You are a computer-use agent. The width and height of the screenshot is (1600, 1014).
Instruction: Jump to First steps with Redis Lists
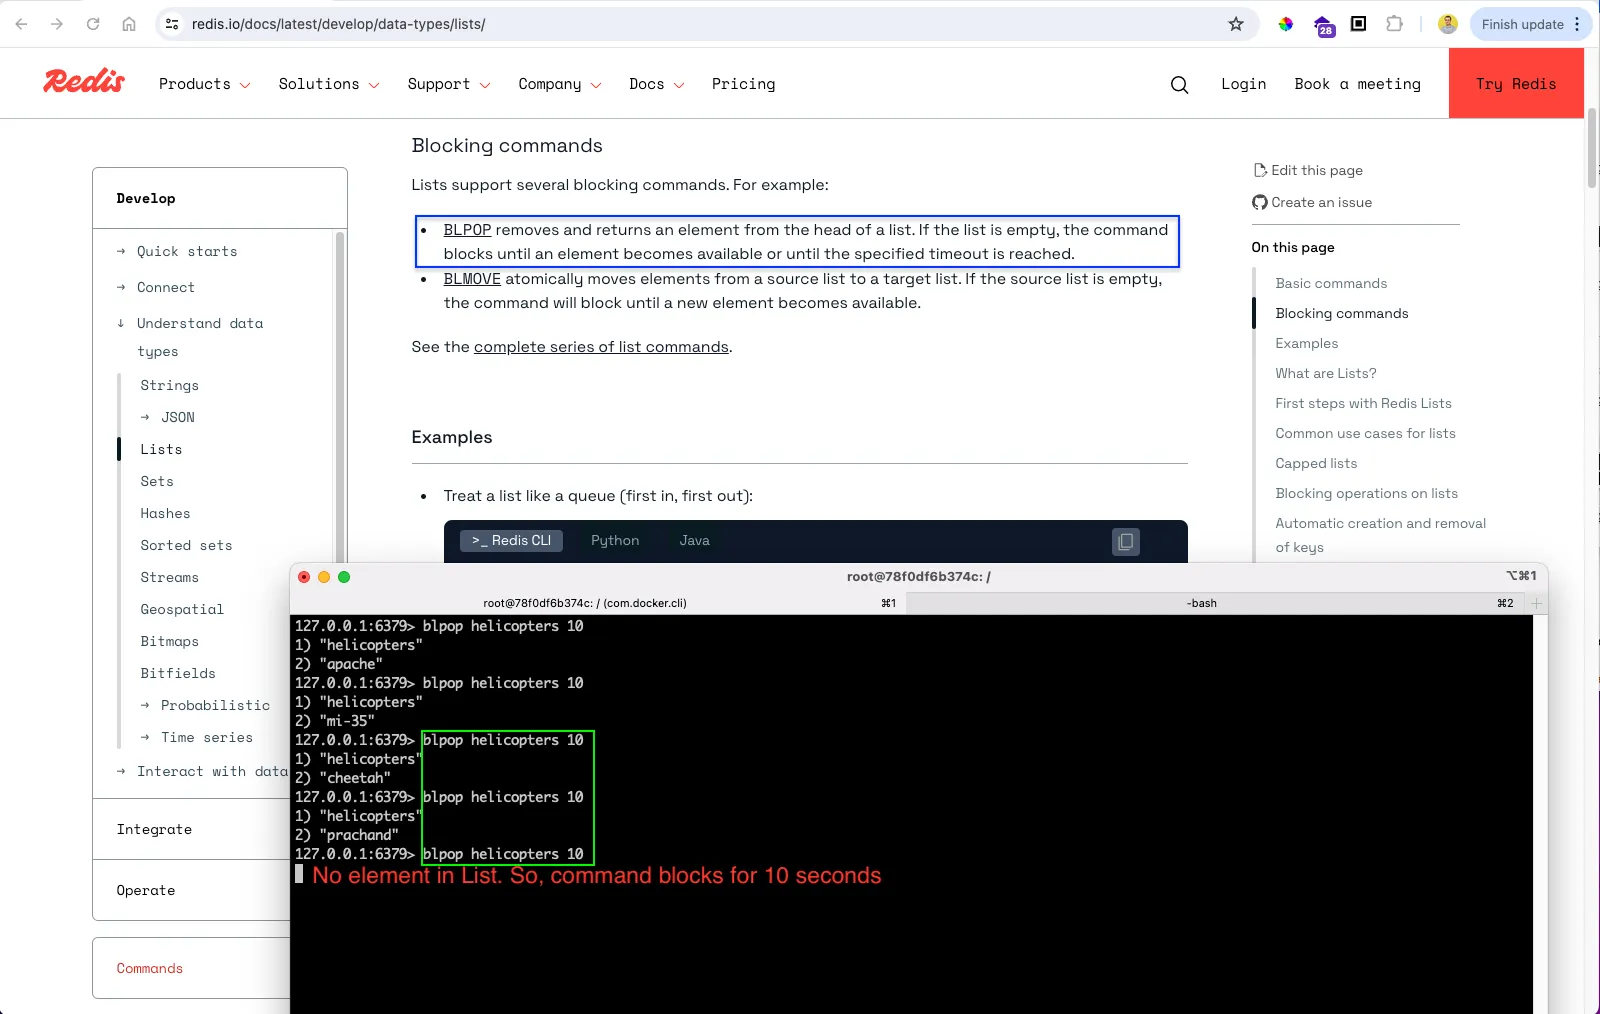pyautogui.click(x=1363, y=404)
